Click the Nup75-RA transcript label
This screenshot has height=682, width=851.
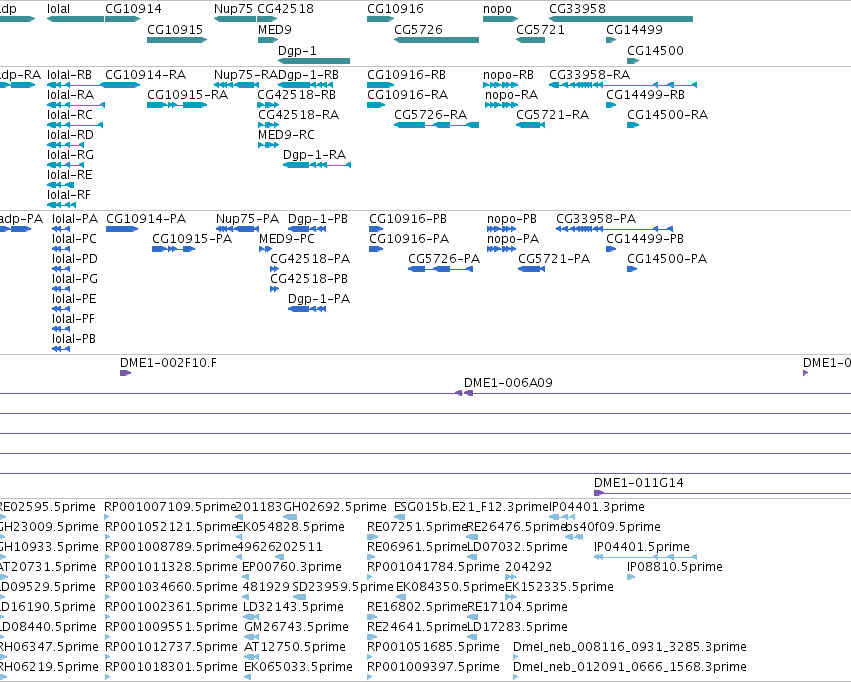[246, 74]
